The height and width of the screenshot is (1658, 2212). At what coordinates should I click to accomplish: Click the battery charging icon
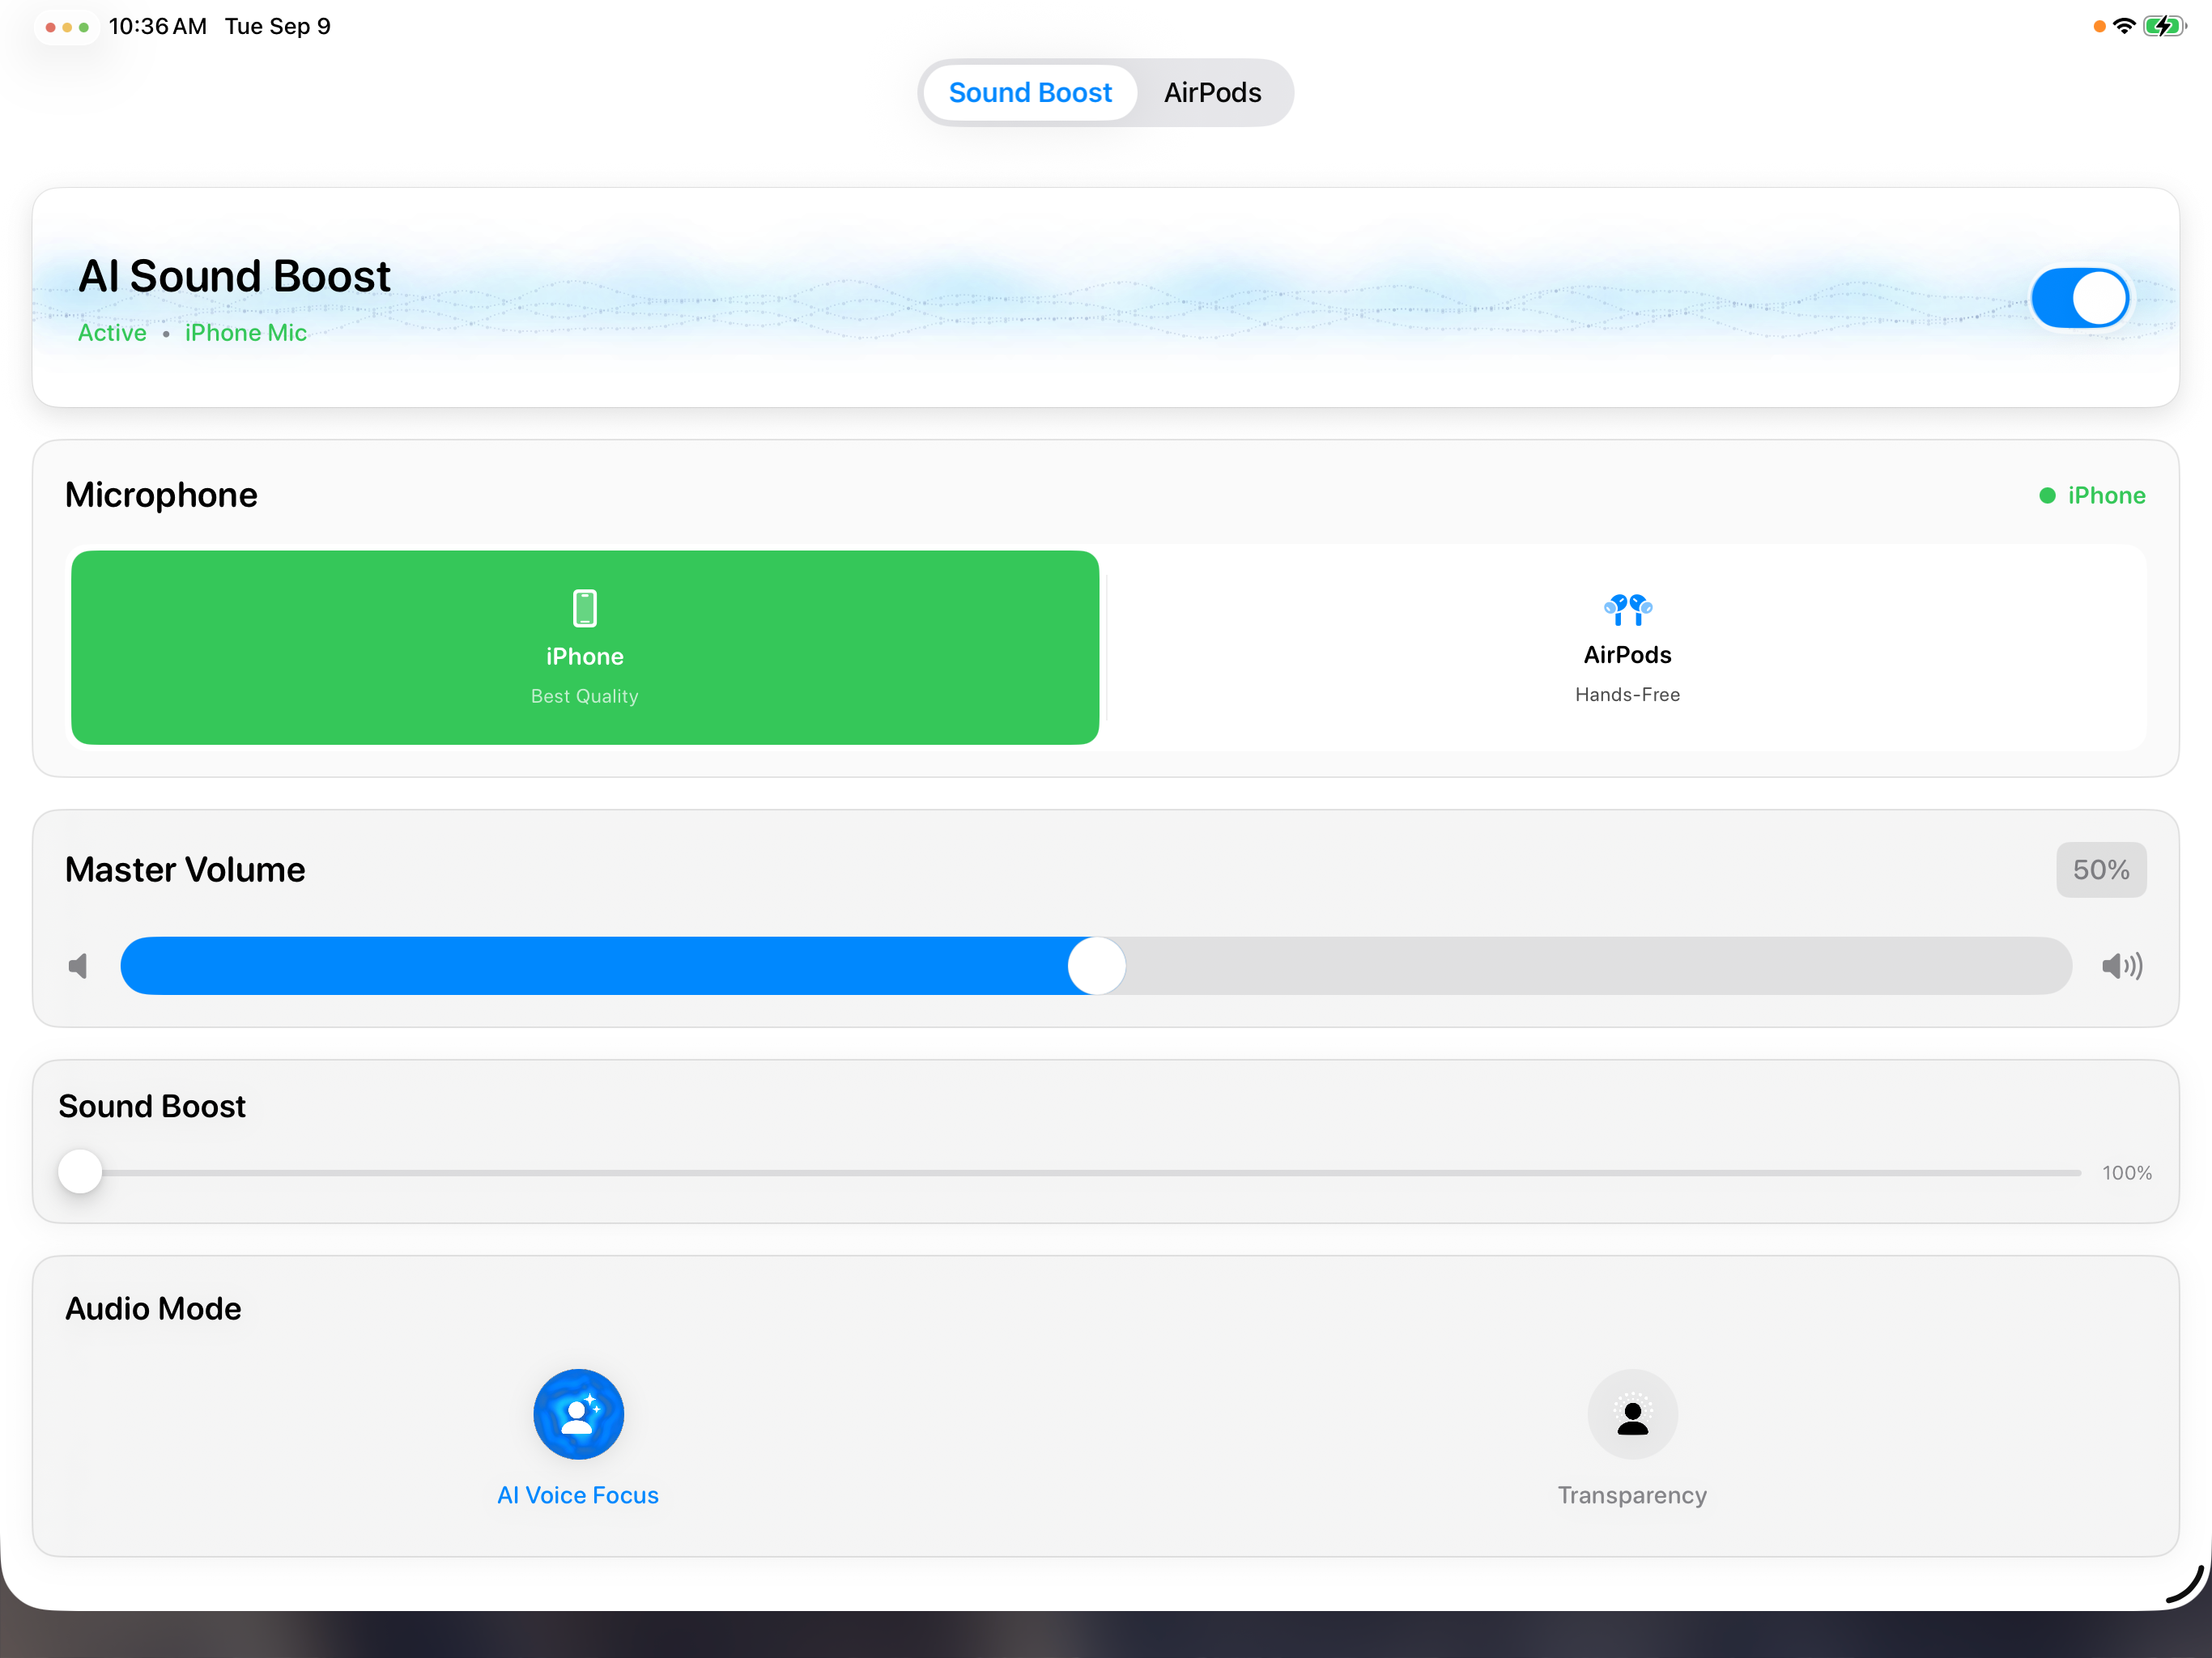pos(2165,26)
